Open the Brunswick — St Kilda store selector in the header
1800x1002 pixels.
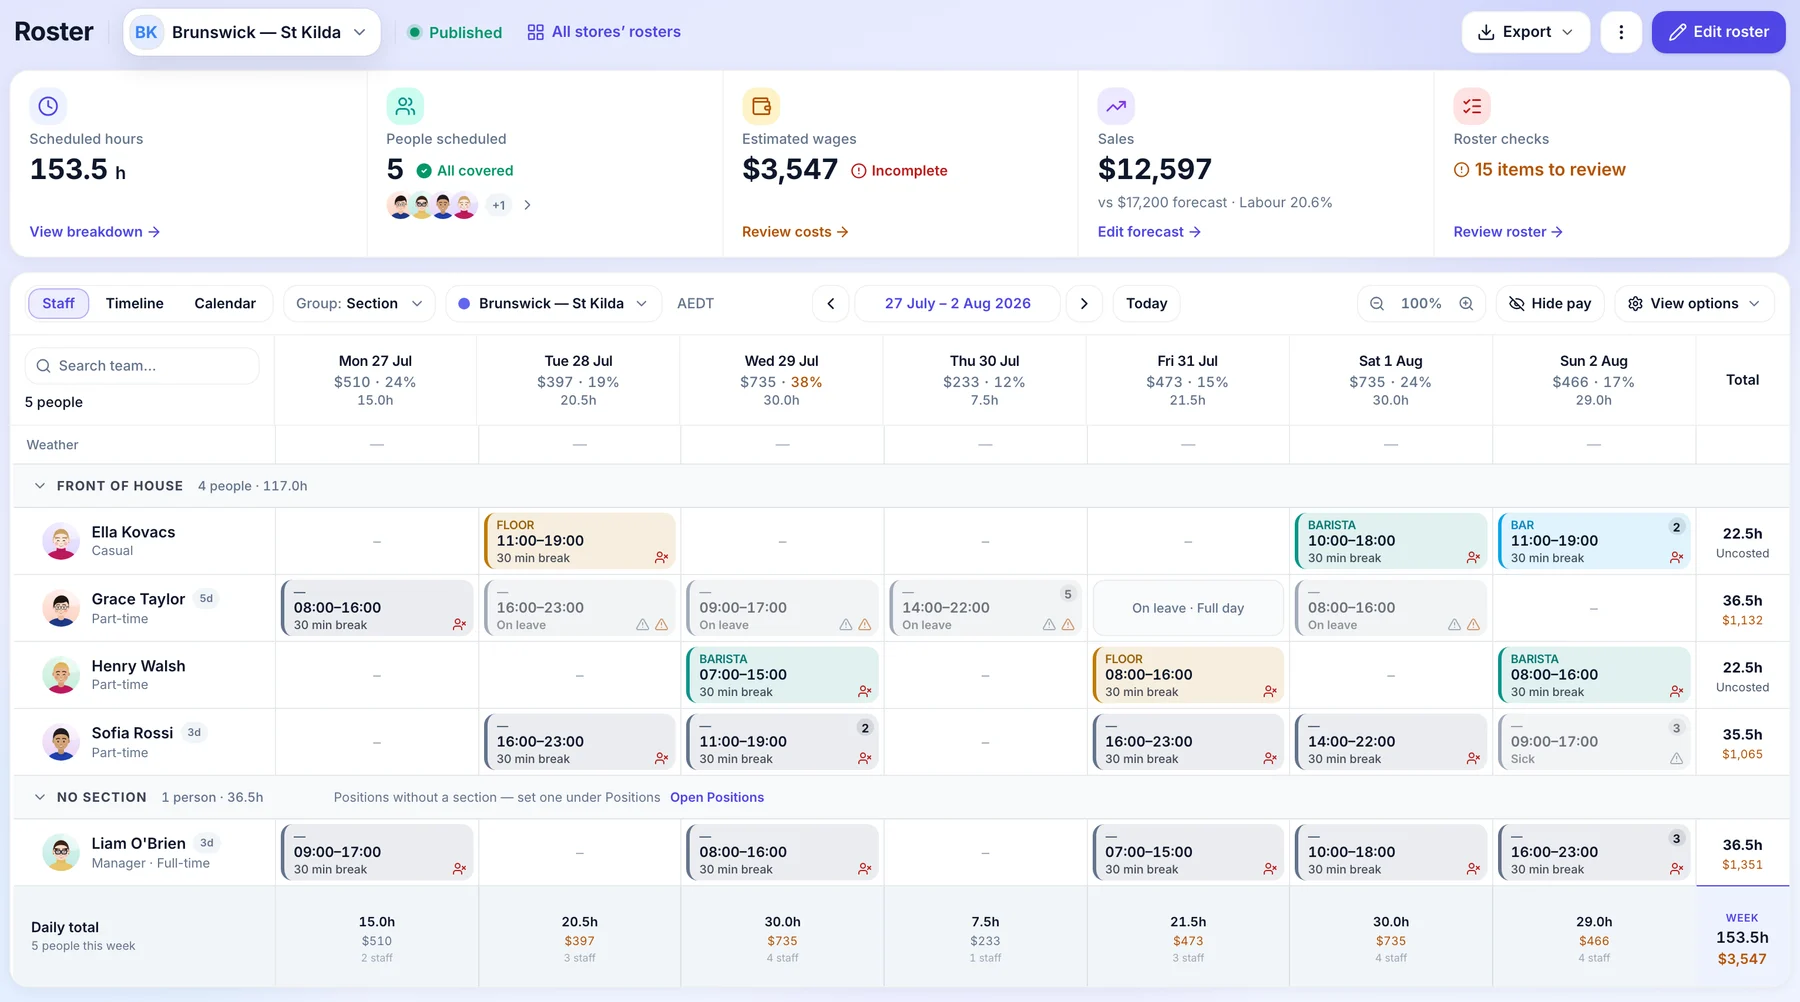pyautogui.click(x=251, y=32)
